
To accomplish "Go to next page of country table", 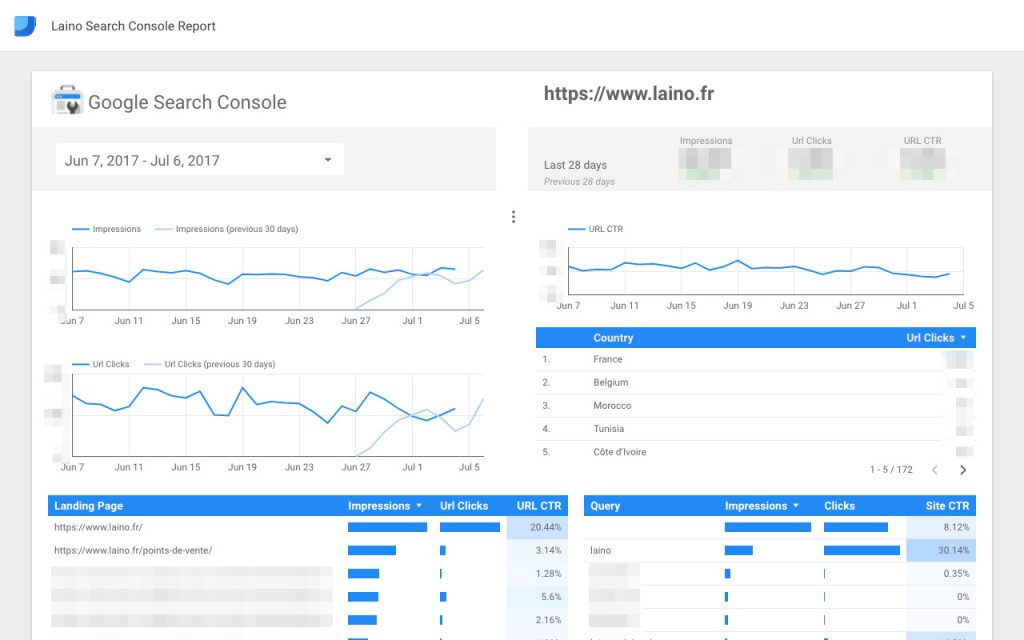I will click(963, 470).
